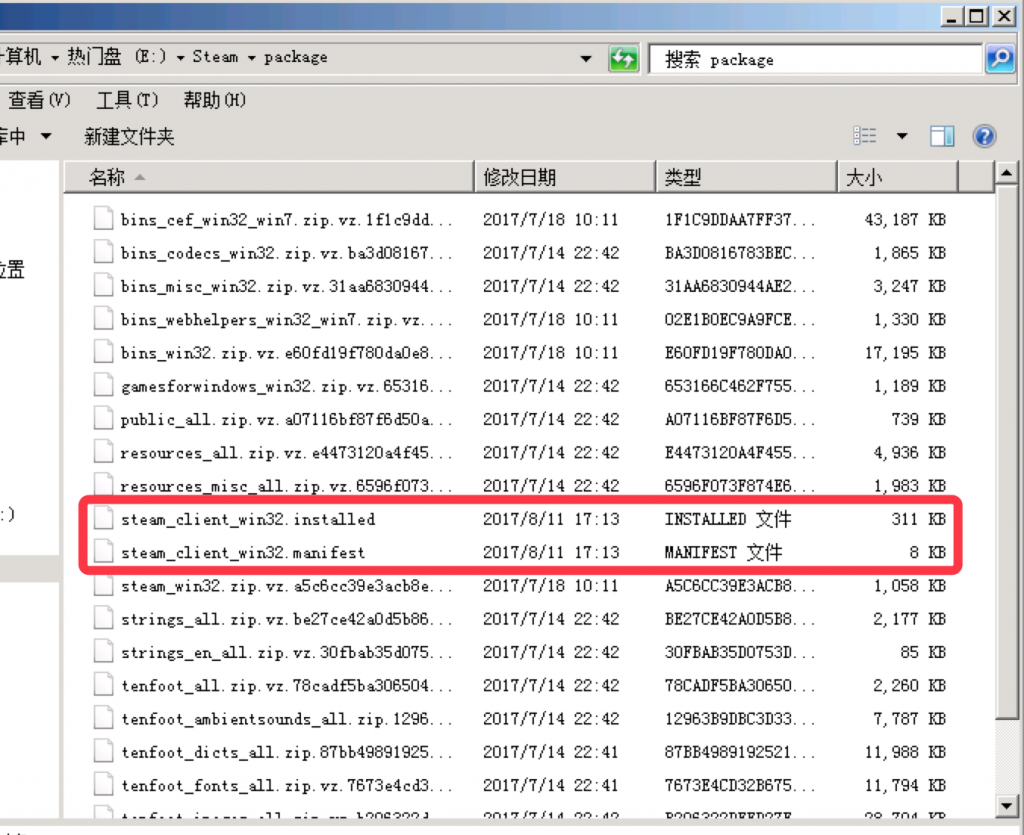Select file icon of bins_webhelpers_win32_win7.zip
Image resolution: width=1024 pixels, height=835 pixels.
(x=103, y=318)
